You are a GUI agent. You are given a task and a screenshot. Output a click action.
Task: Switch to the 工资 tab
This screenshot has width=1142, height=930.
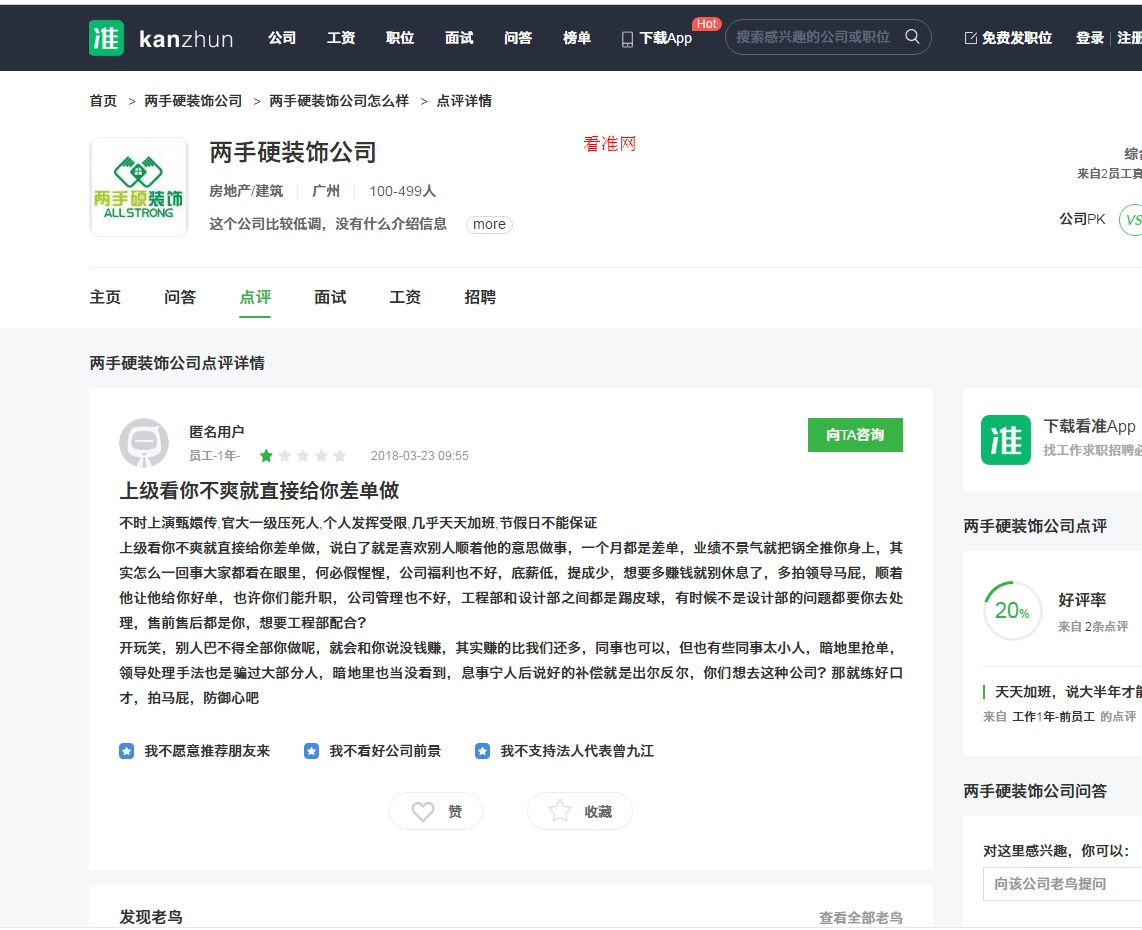404,297
